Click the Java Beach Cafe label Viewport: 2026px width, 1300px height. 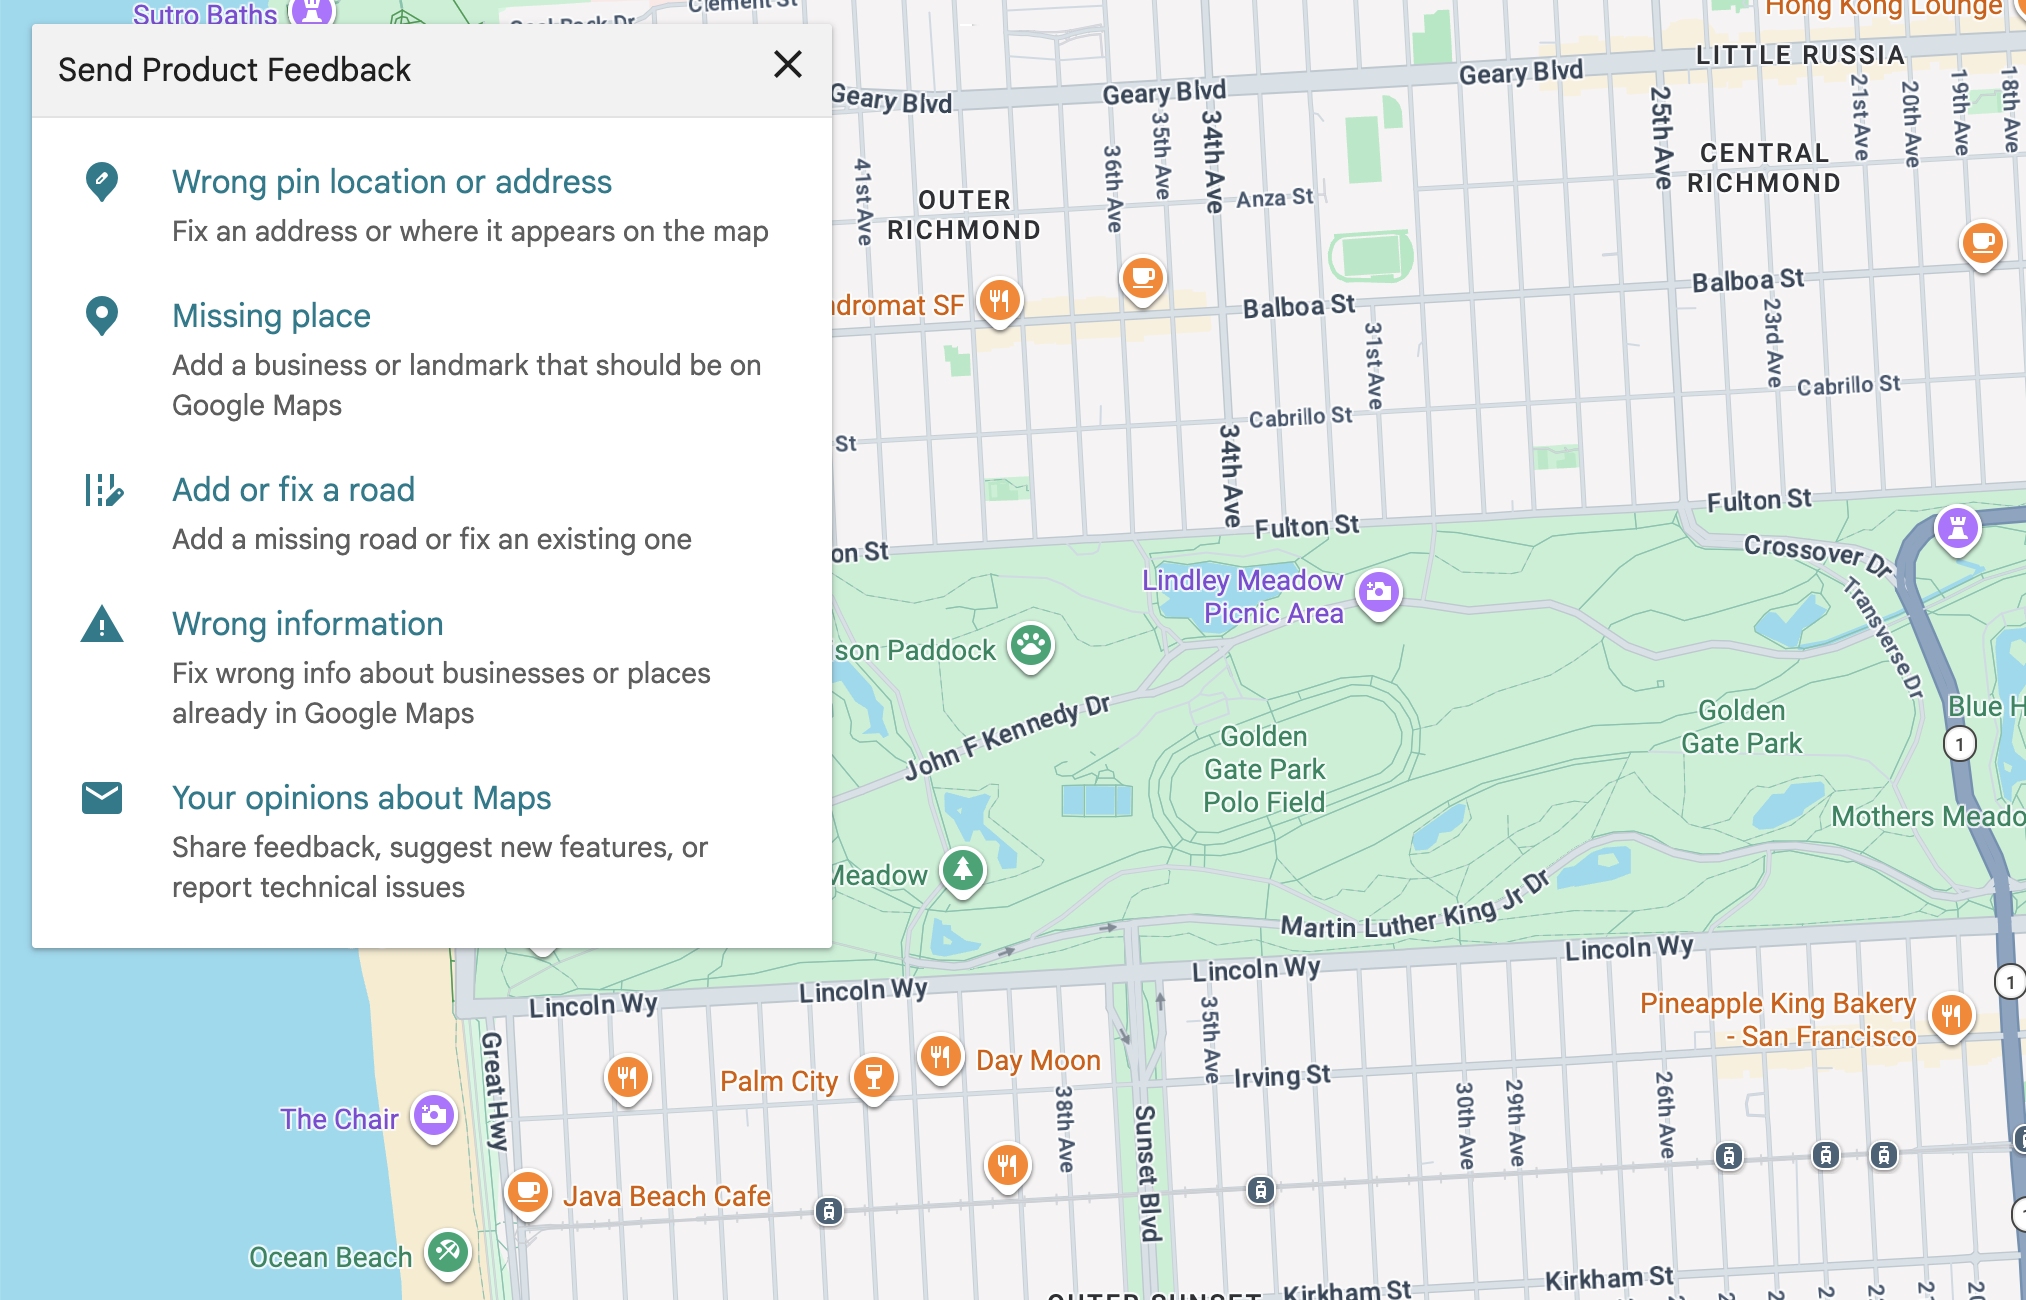[667, 1195]
